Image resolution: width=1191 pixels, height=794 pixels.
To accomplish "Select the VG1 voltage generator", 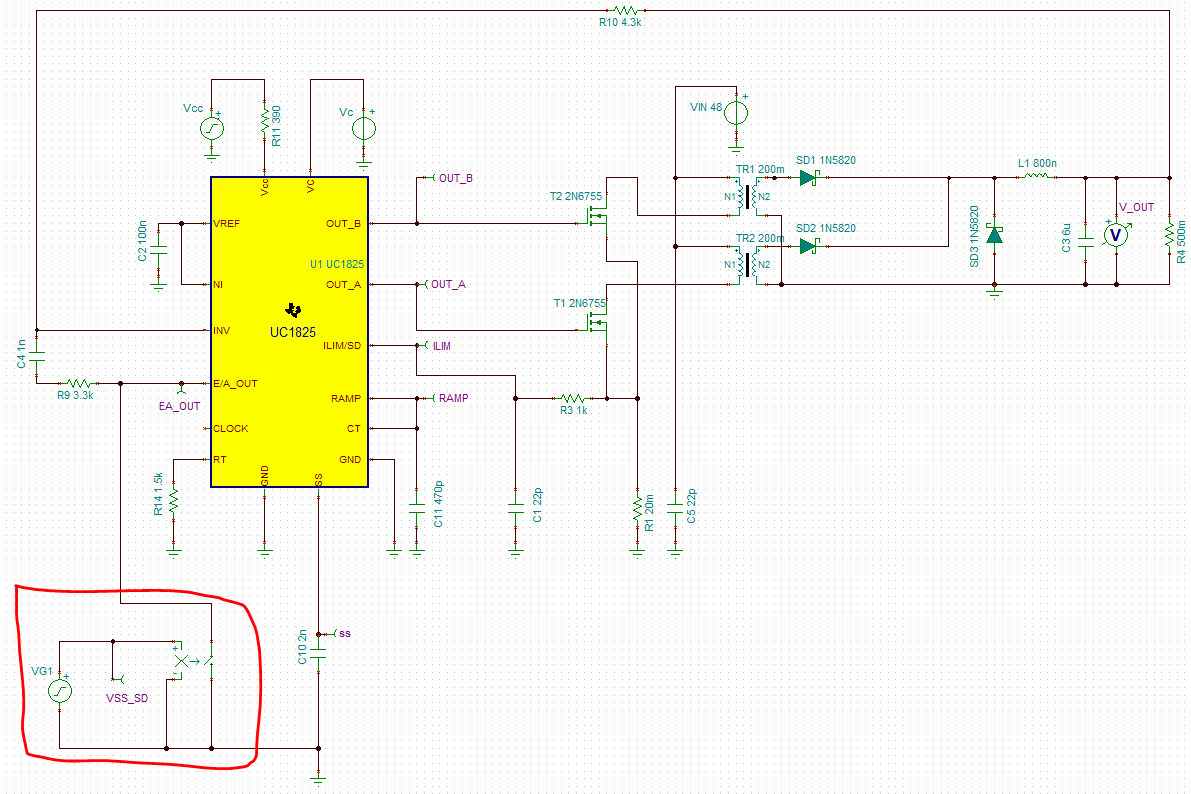I will (60, 691).
